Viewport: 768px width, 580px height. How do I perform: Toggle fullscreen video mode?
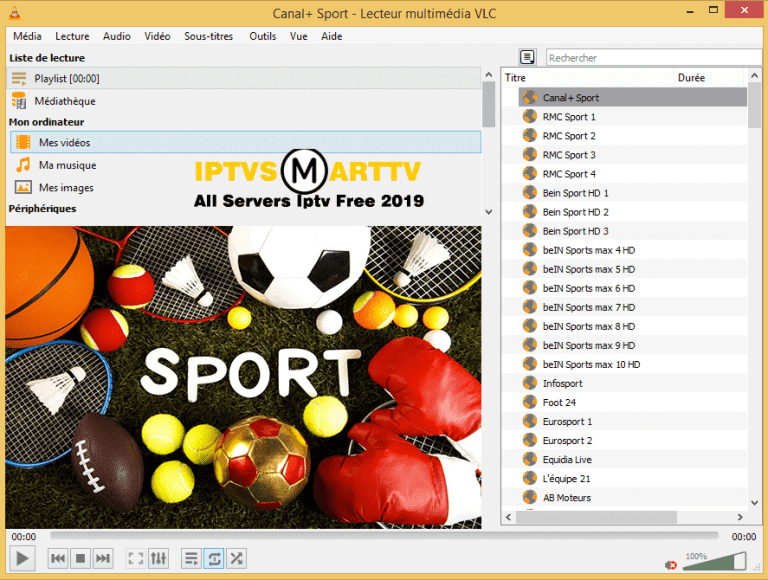(136, 558)
